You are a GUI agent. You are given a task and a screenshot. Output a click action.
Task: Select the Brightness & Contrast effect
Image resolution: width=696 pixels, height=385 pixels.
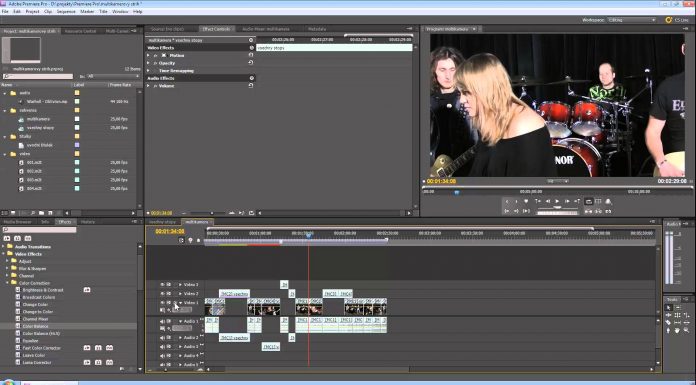coord(43,290)
